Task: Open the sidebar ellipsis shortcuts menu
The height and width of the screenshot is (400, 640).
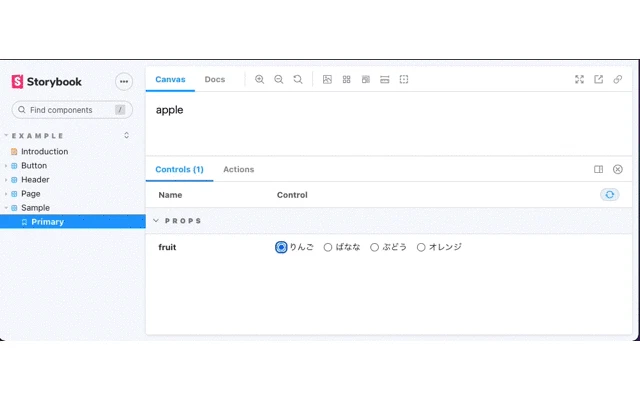Action: [124, 82]
